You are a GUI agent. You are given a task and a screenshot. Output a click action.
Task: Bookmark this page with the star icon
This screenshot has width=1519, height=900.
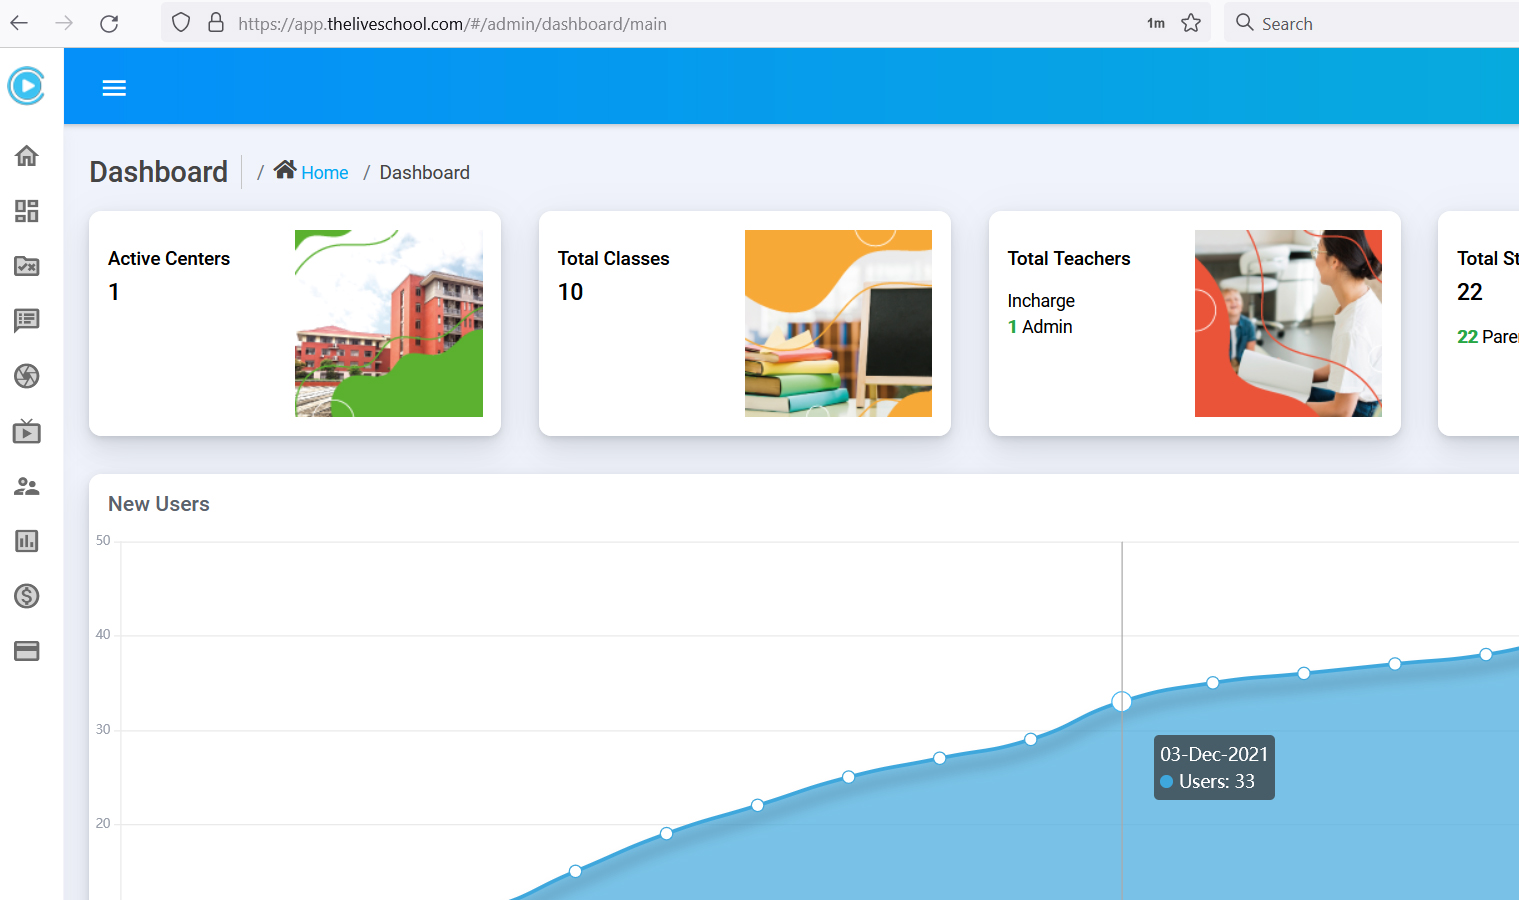(1191, 23)
